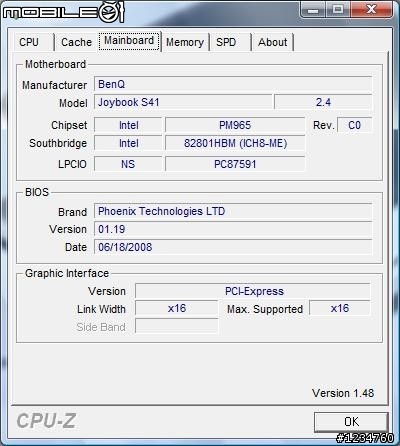Screen dimensions: 400x446
Task: Click the OK button
Action: coord(351,422)
